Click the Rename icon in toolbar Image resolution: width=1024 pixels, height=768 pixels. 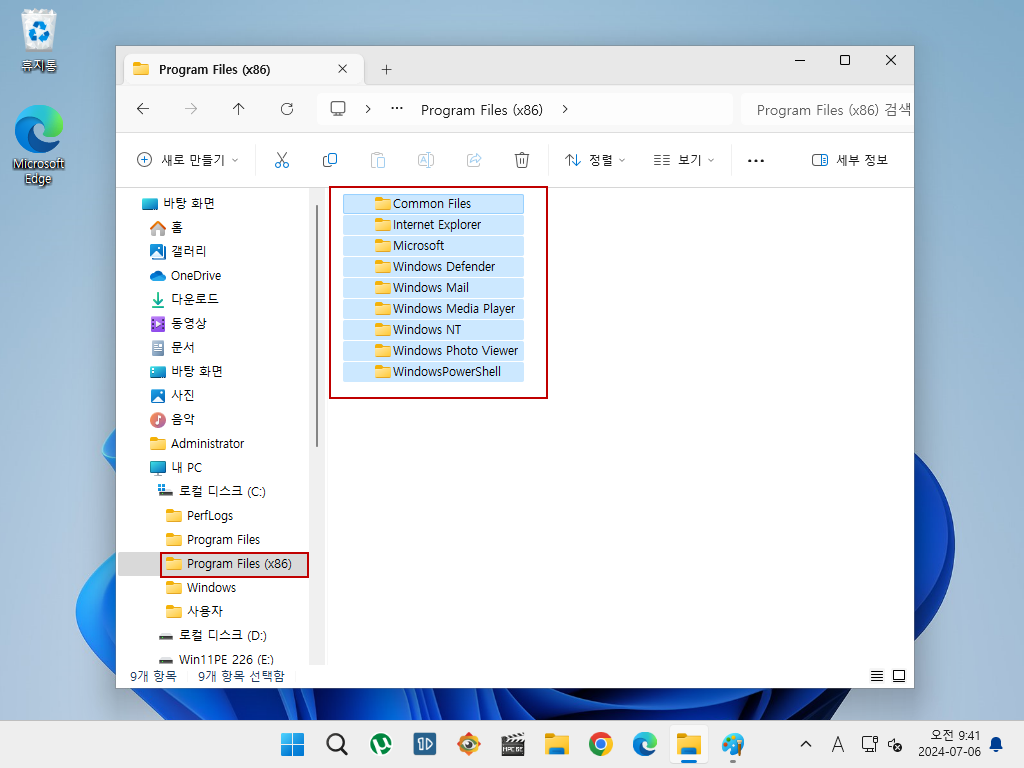[x=426, y=160]
